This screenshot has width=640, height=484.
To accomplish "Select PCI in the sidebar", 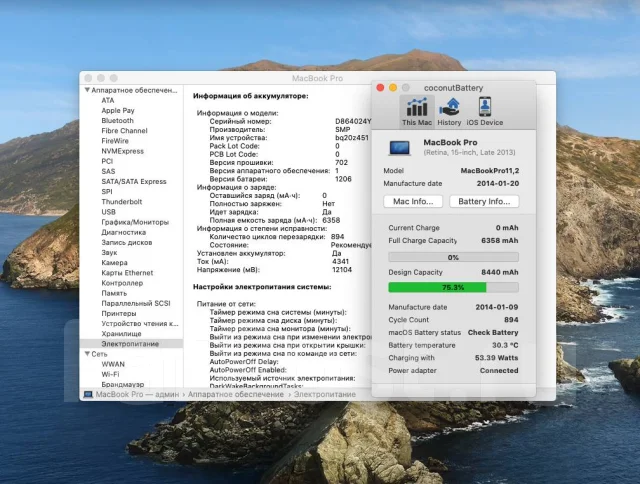I will pyautogui.click(x=107, y=161).
